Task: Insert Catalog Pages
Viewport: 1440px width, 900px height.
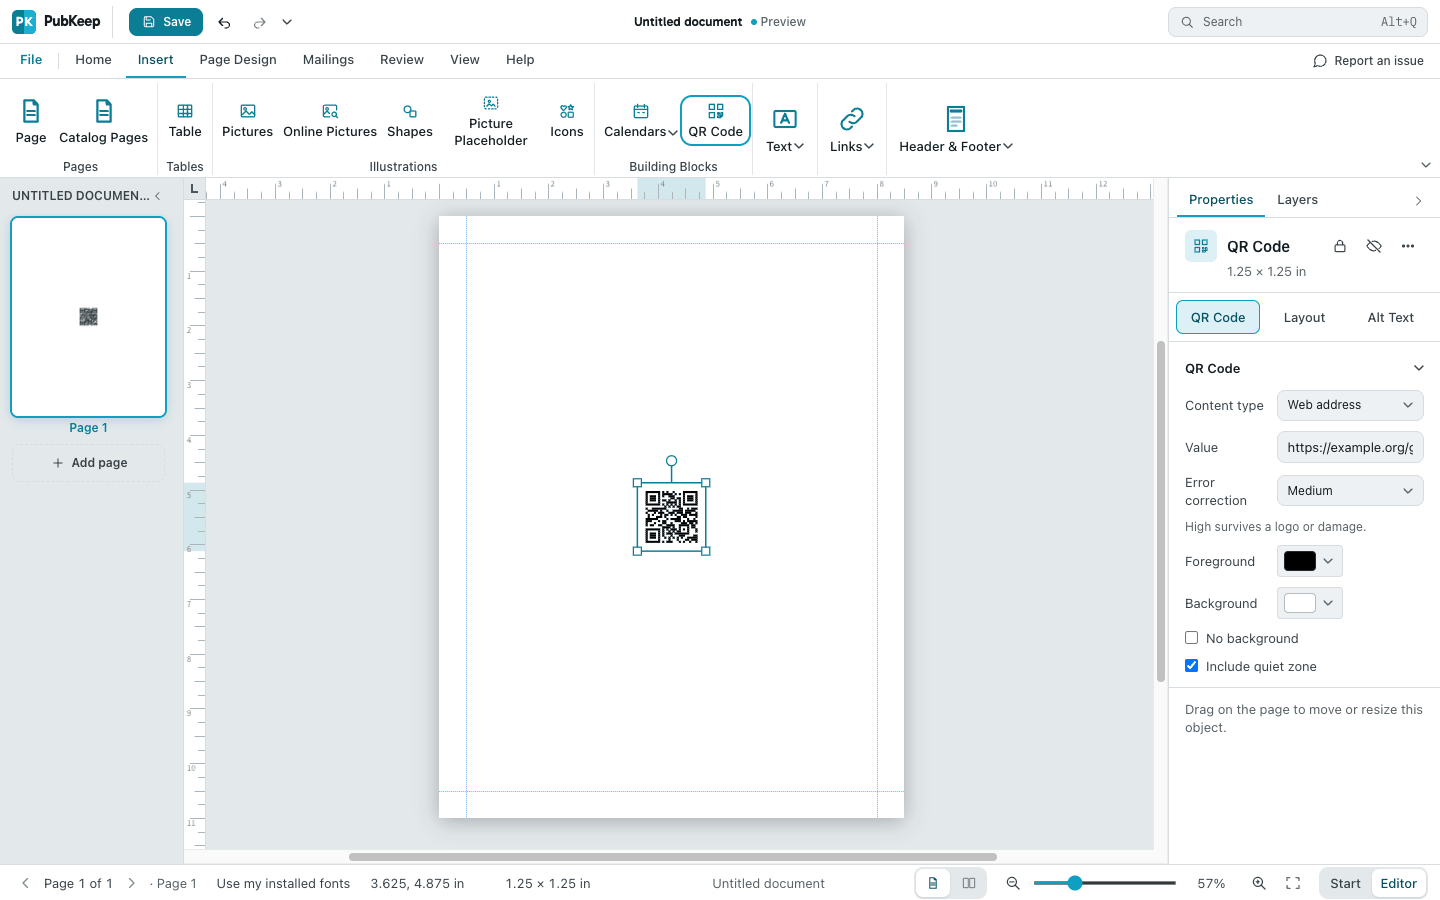Action: 103,122
